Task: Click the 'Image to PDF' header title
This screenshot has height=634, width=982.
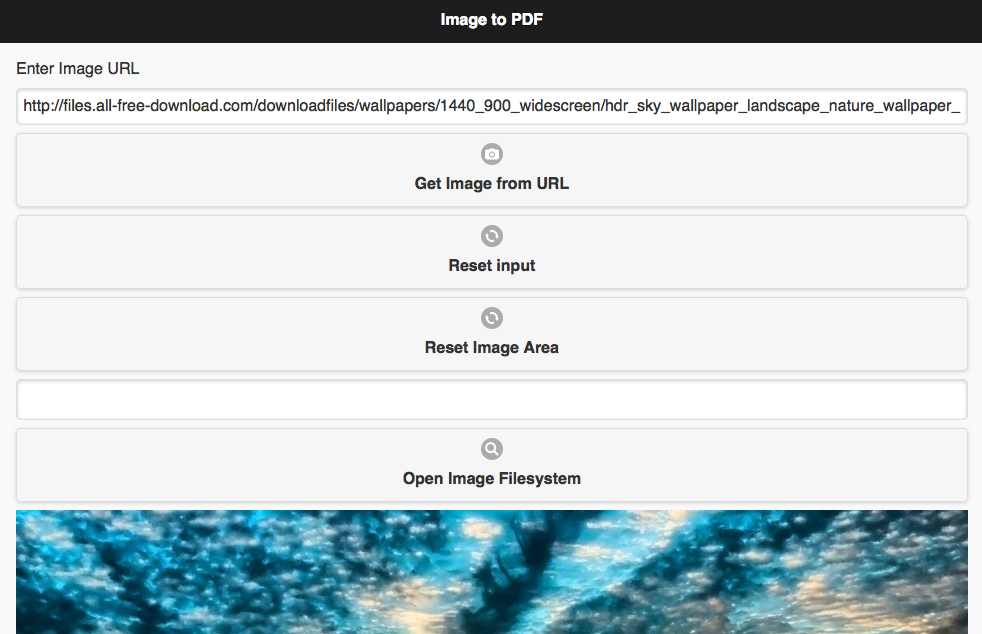Action: point(492,20)
